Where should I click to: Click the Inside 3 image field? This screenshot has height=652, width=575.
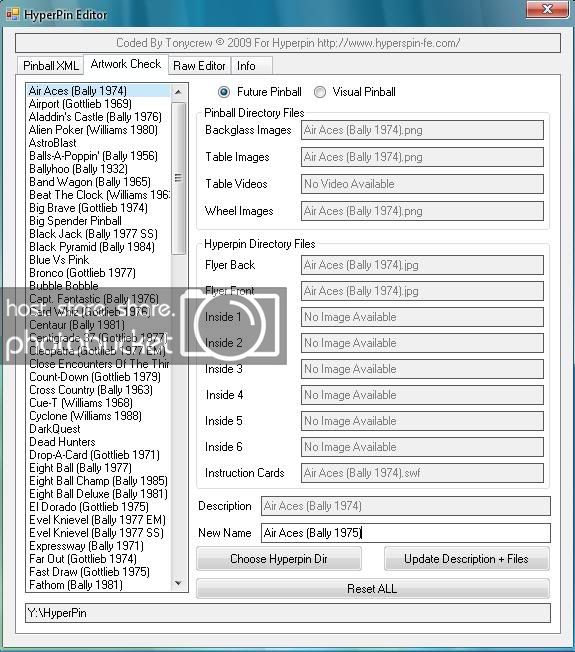pyautogui.click(x=422, y=369)
